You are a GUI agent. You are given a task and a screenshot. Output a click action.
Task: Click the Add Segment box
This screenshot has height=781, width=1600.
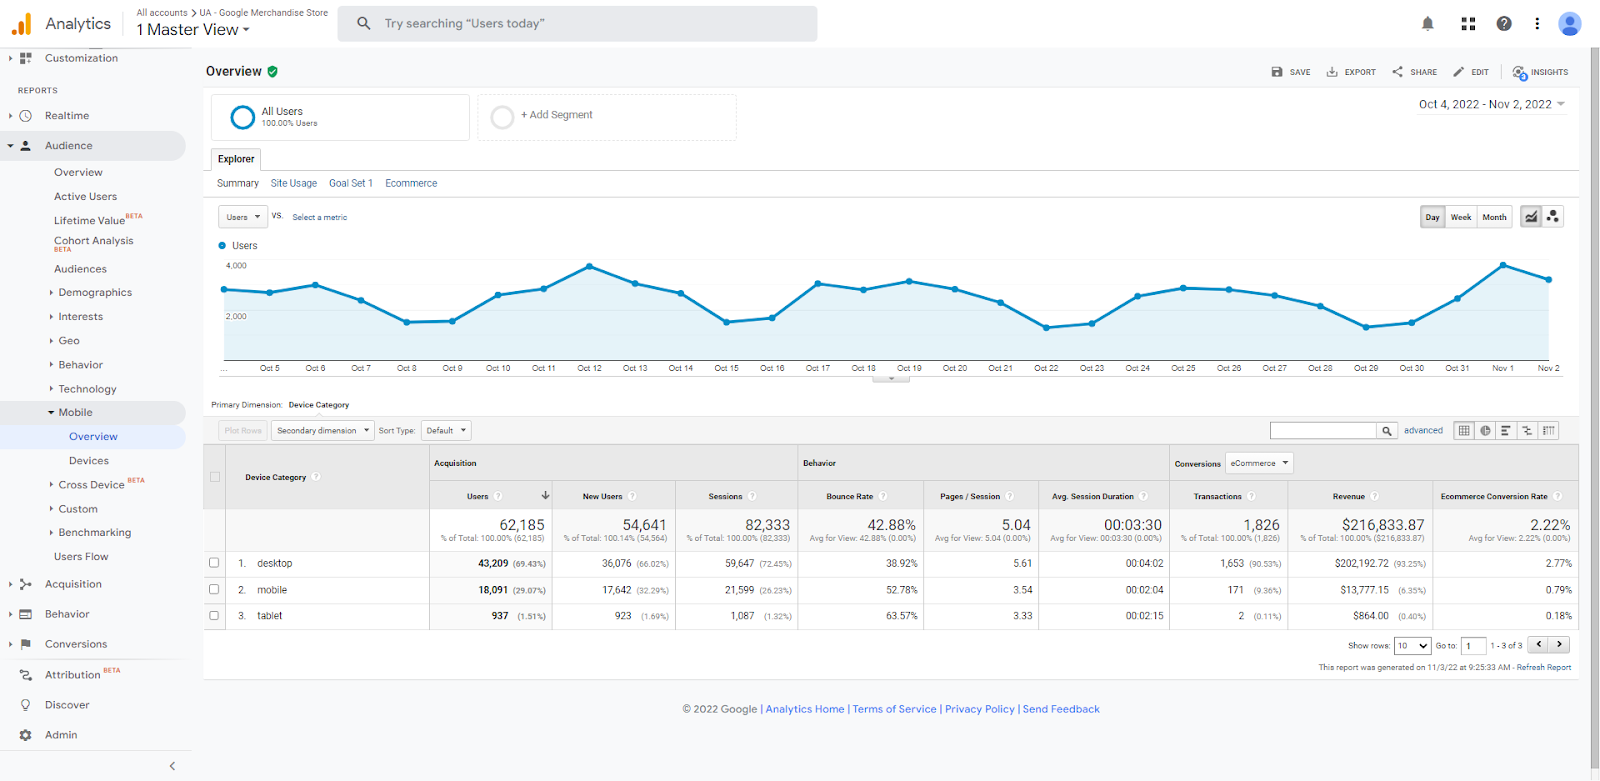coord(607,117)
